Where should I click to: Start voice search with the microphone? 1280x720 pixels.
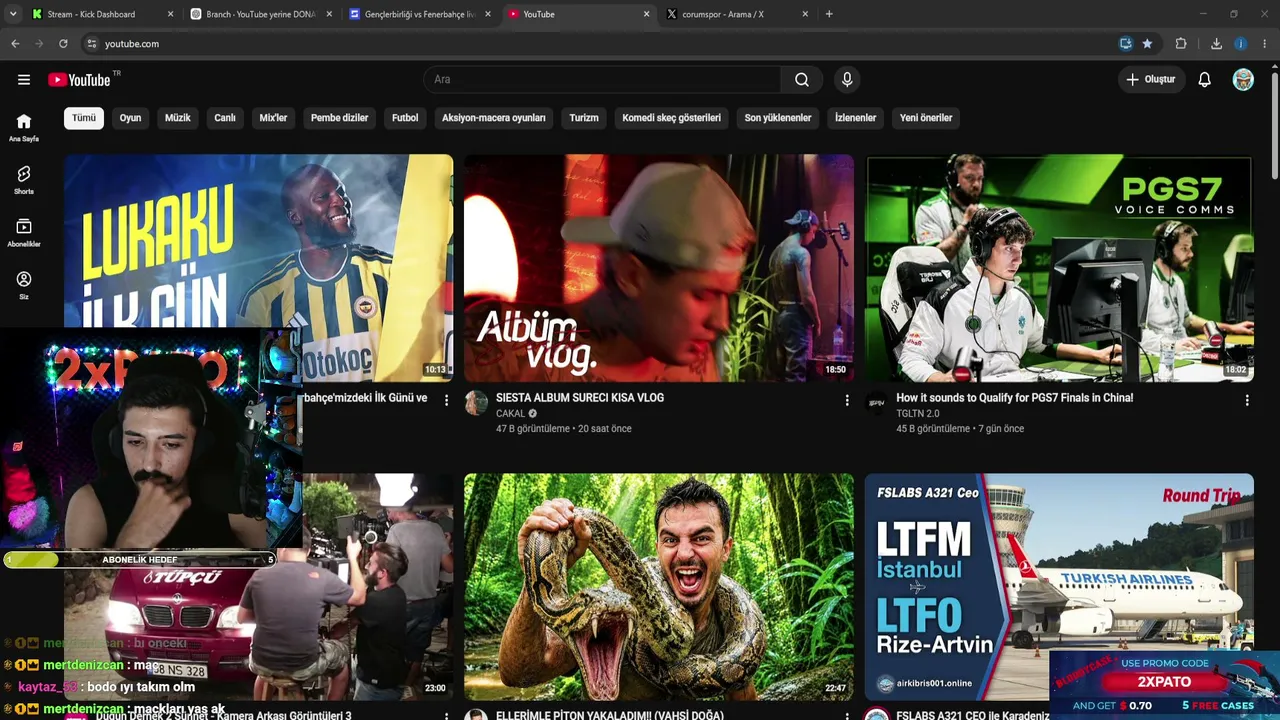click(x=847, y=80)
